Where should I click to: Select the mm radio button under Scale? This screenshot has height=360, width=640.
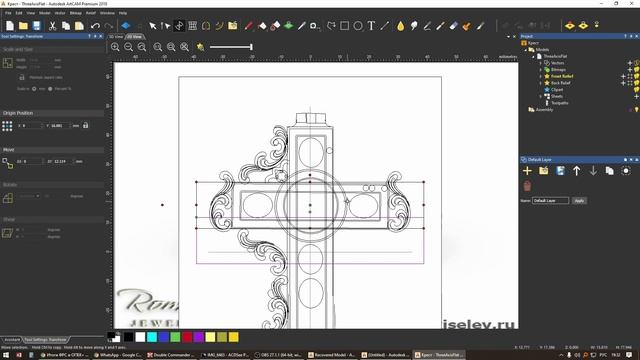click(34, 89)
